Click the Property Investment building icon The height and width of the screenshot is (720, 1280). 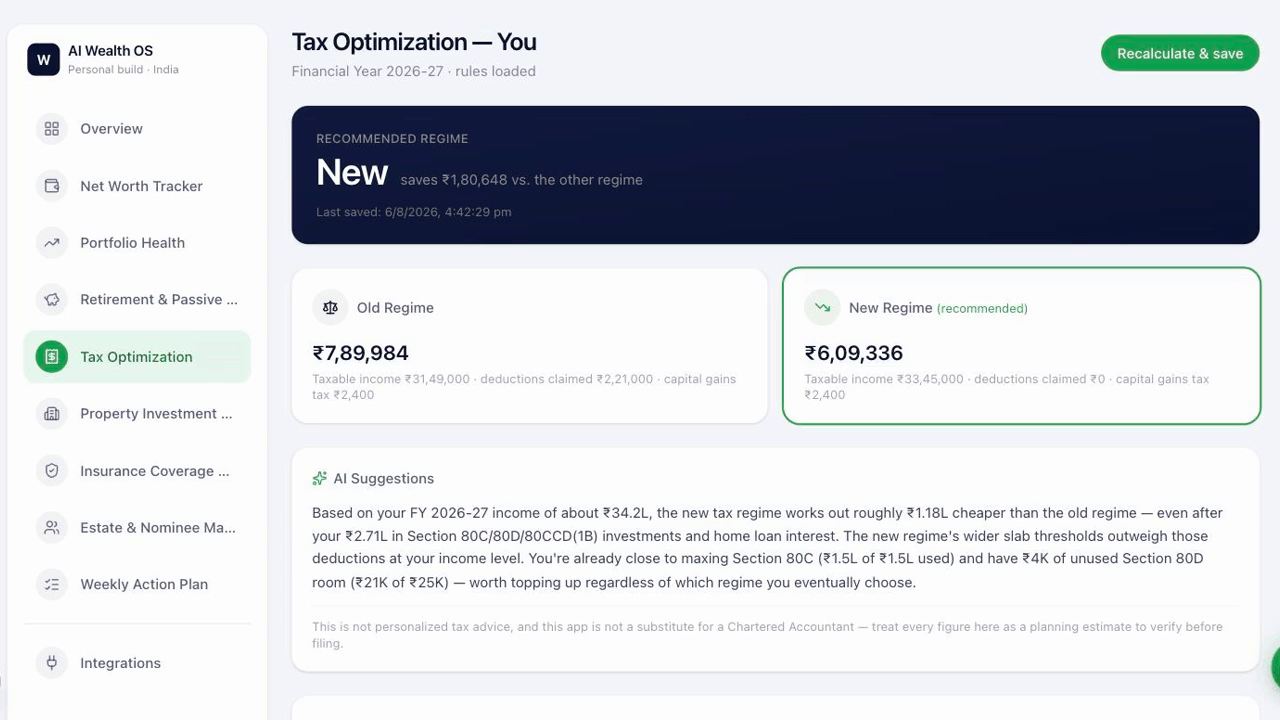[52, 414]
